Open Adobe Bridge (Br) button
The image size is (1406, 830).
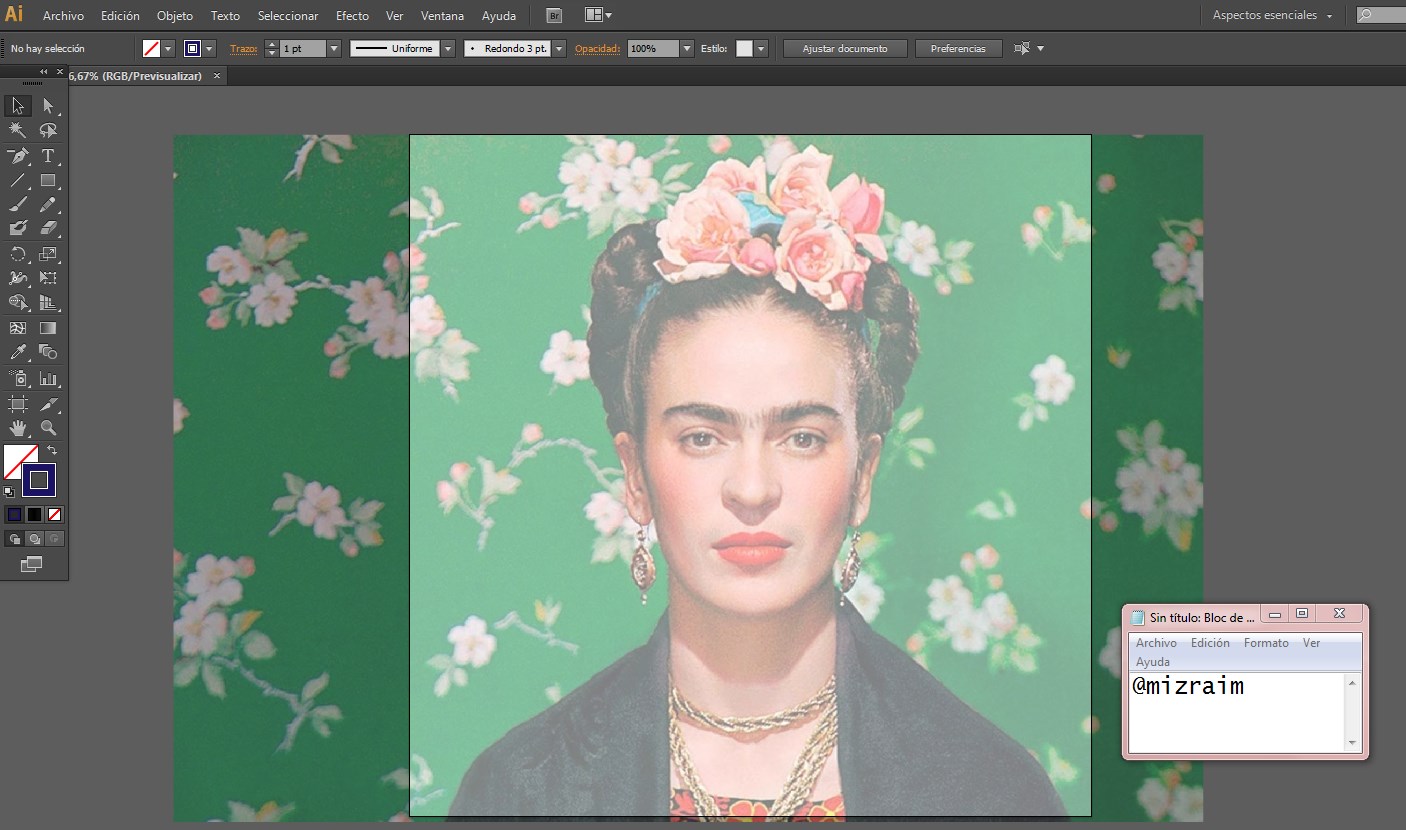tap(554, 15)
